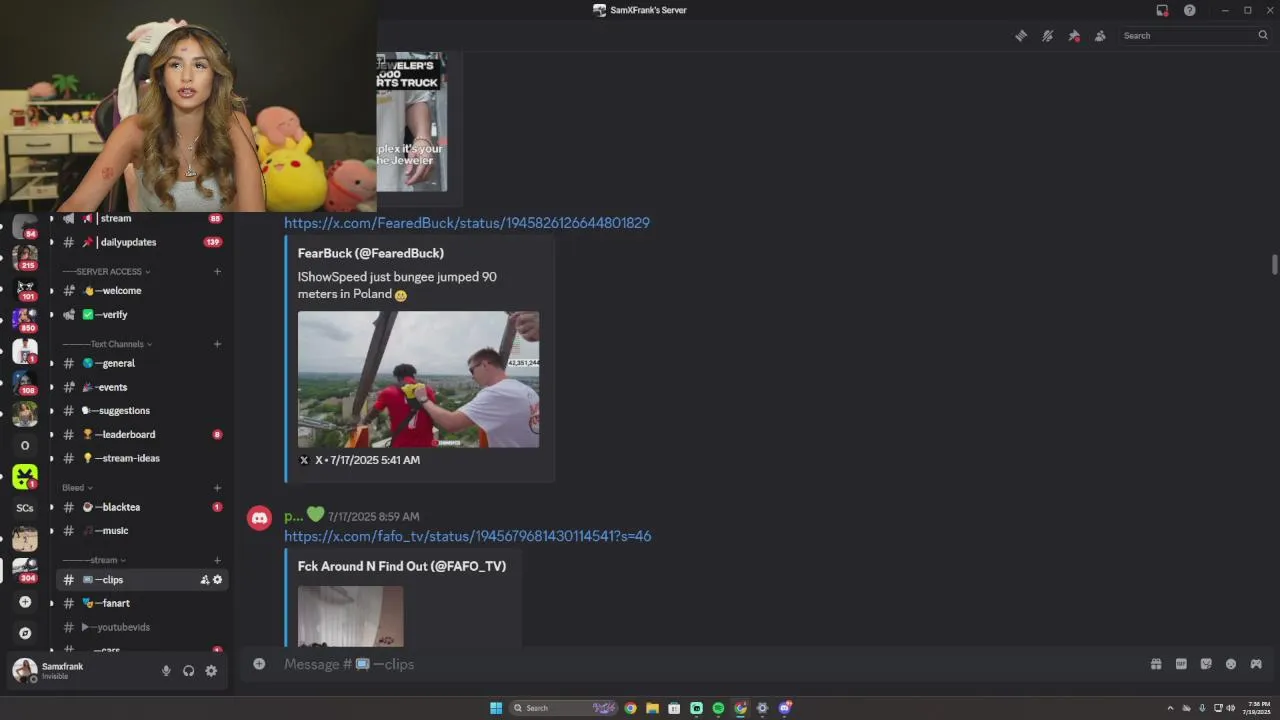
Task: Open the Windows Start button
Action: pyautogui.click(x=496, y=708)
